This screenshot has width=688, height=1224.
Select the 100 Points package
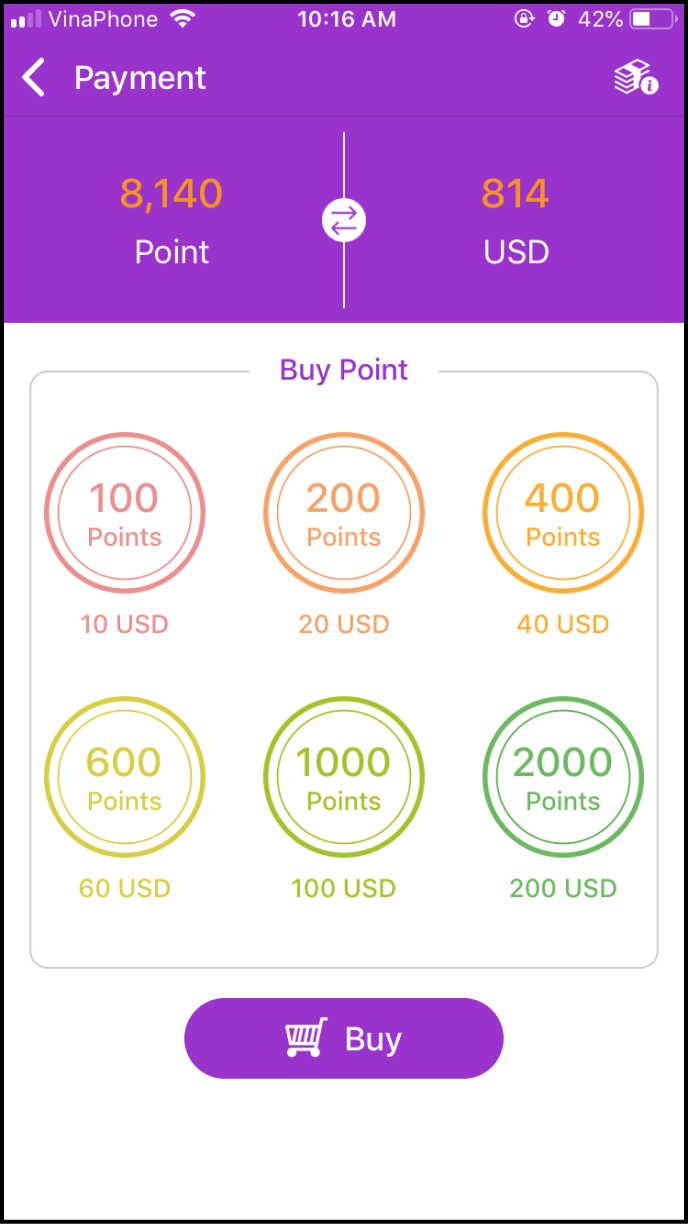coord(125,513)
